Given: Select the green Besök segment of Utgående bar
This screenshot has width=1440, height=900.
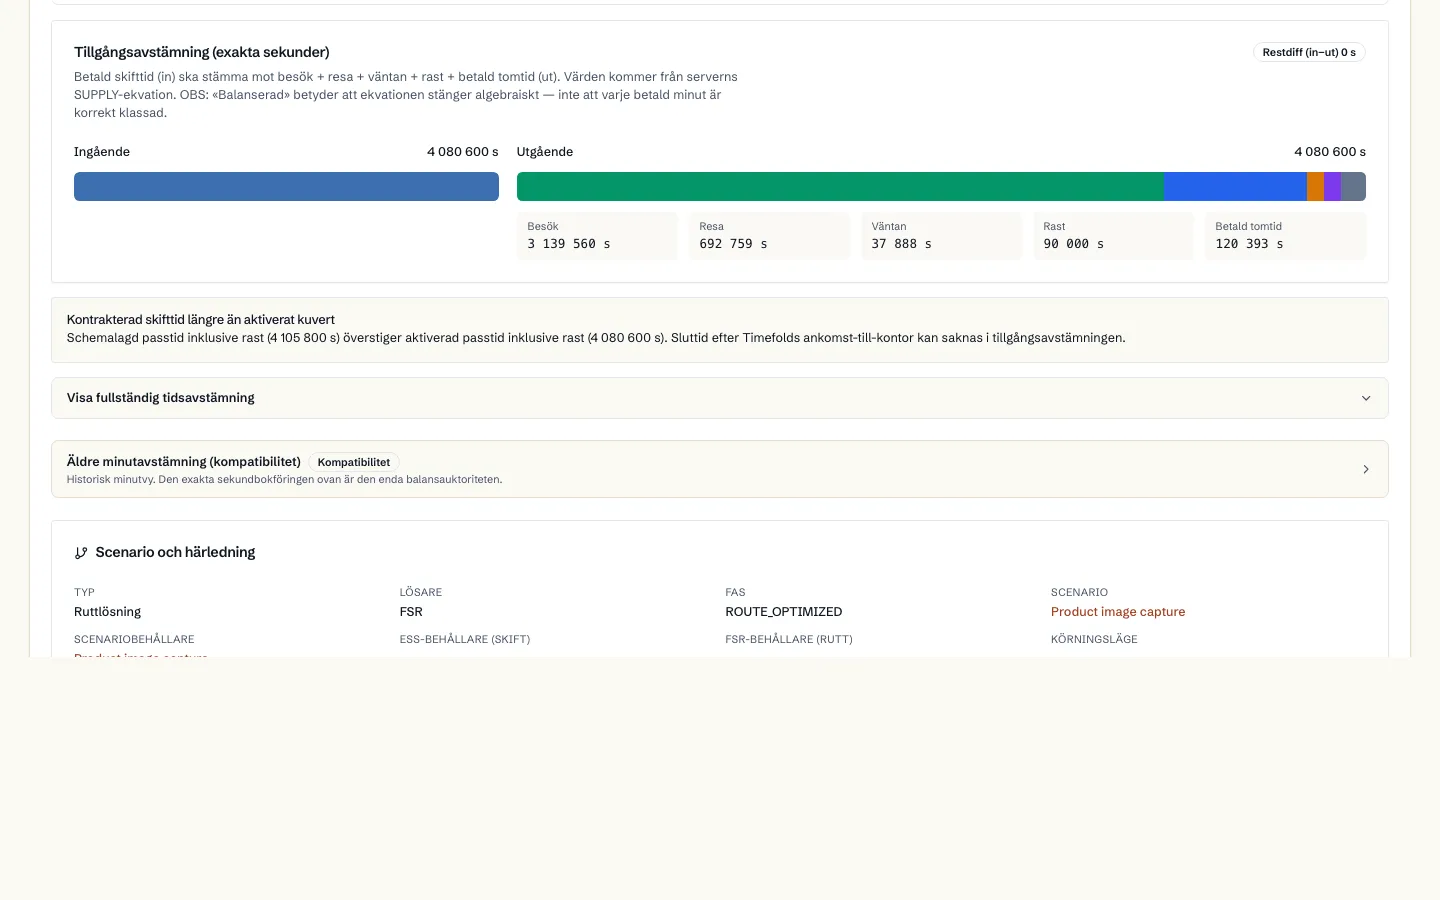Looking at the screenshot, I should coord(840,186).
